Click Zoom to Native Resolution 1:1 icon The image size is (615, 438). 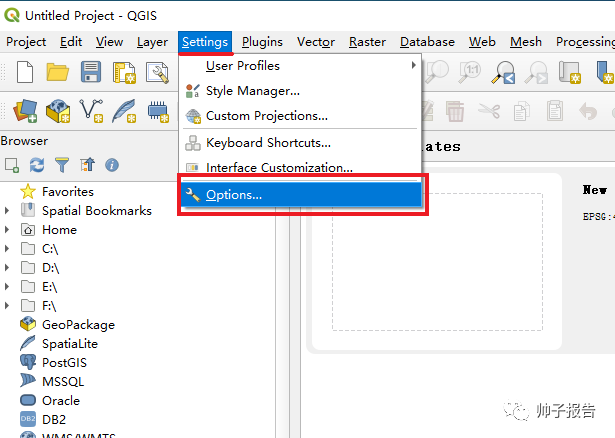470,72
